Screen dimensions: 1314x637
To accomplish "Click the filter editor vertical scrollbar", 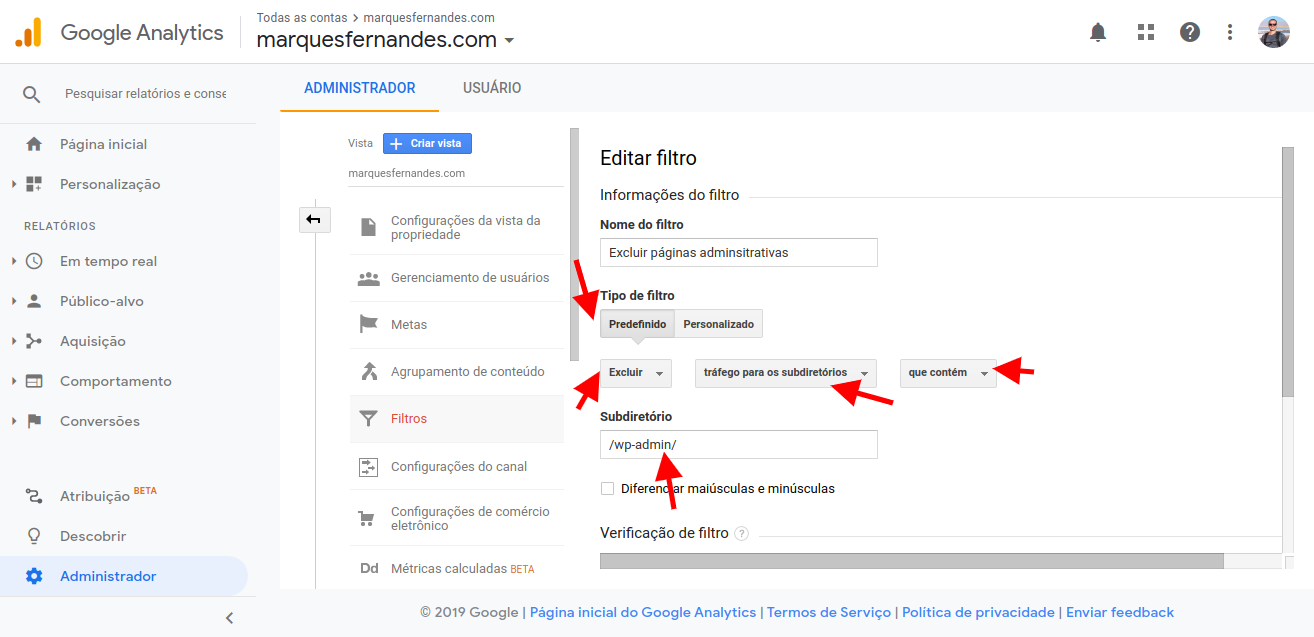I will tap(1288, 274).
